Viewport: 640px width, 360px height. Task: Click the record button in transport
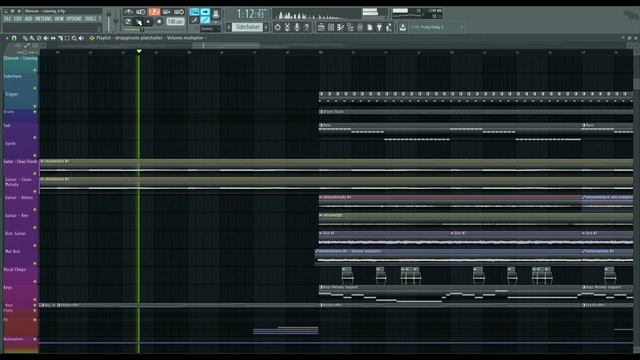pyautogui.click(x=159, y=22)
